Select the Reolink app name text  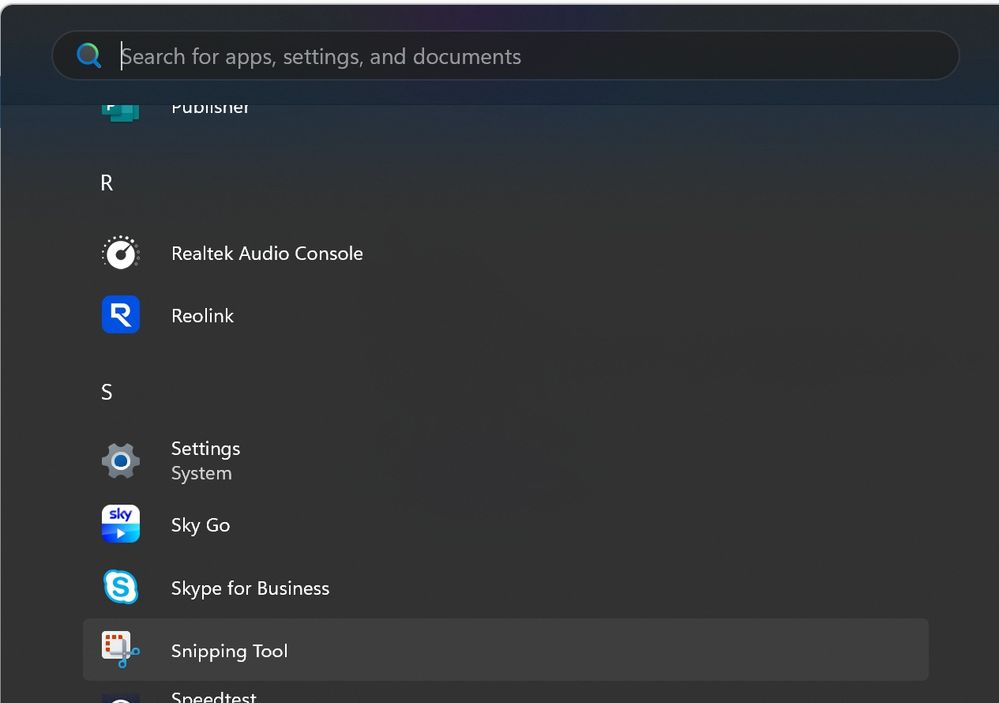pyautogui.click(x=203, y=315)
